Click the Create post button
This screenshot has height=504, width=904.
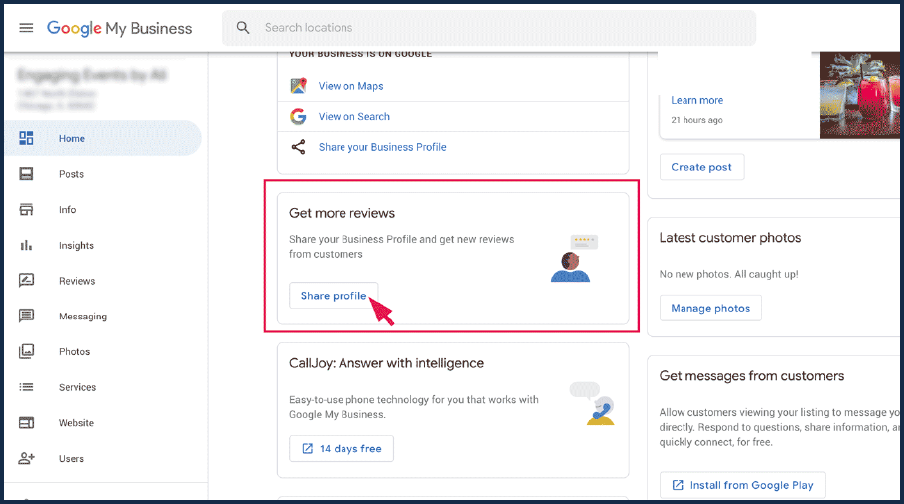702,167
